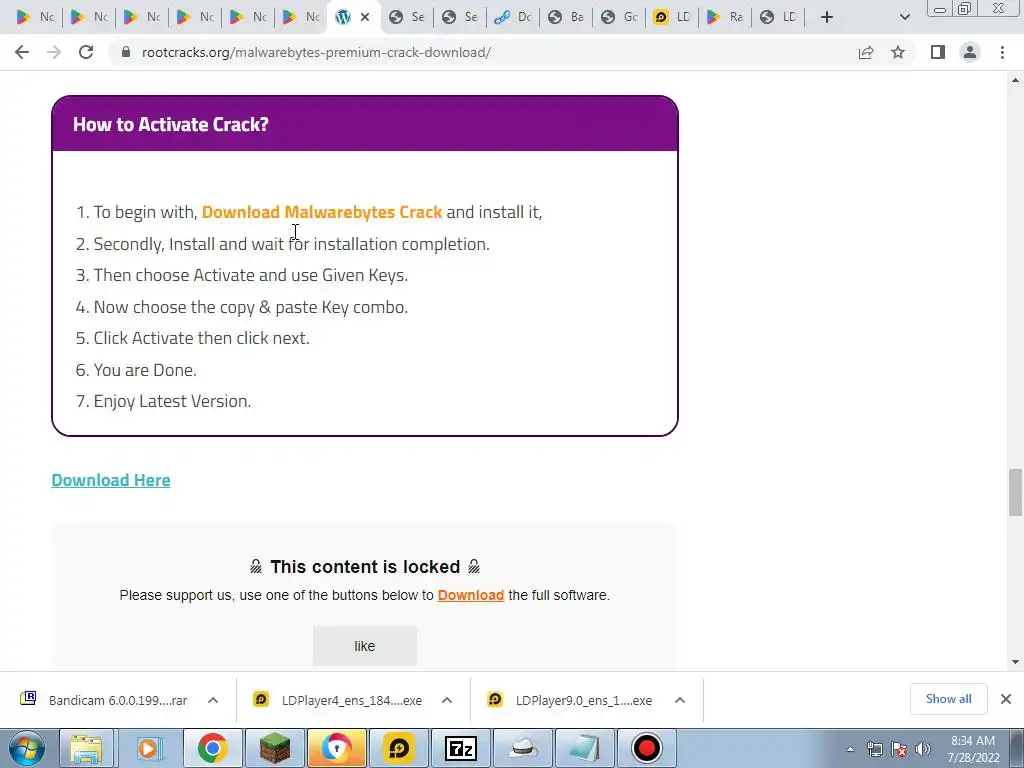The image size is (1024, 768).
Task: Launch the media player taskbar icon
Action: [x=148, y=748]
